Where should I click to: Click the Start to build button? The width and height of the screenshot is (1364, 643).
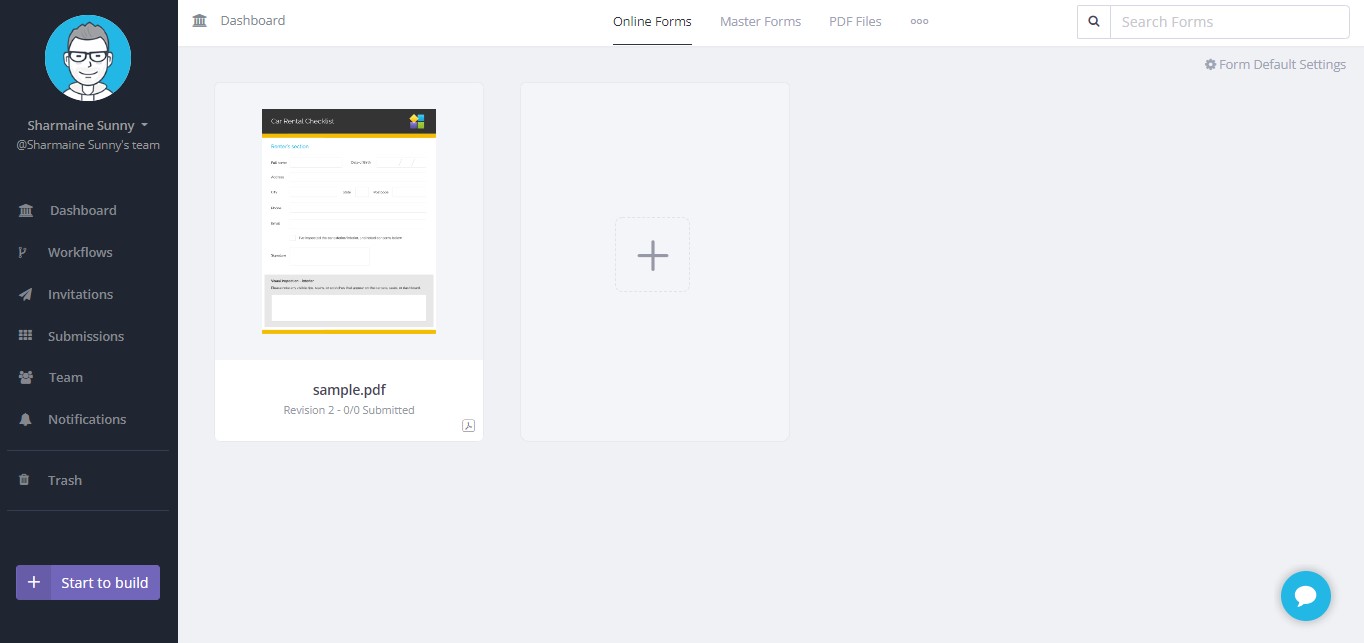[88, 583]
